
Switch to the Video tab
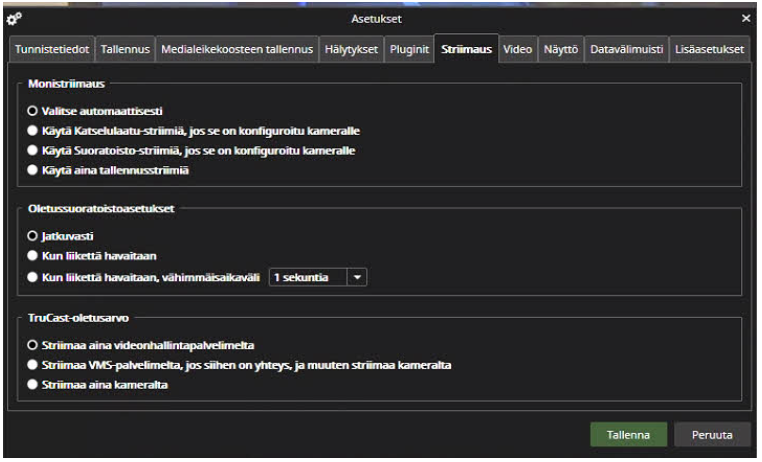(x=517, y=49)
